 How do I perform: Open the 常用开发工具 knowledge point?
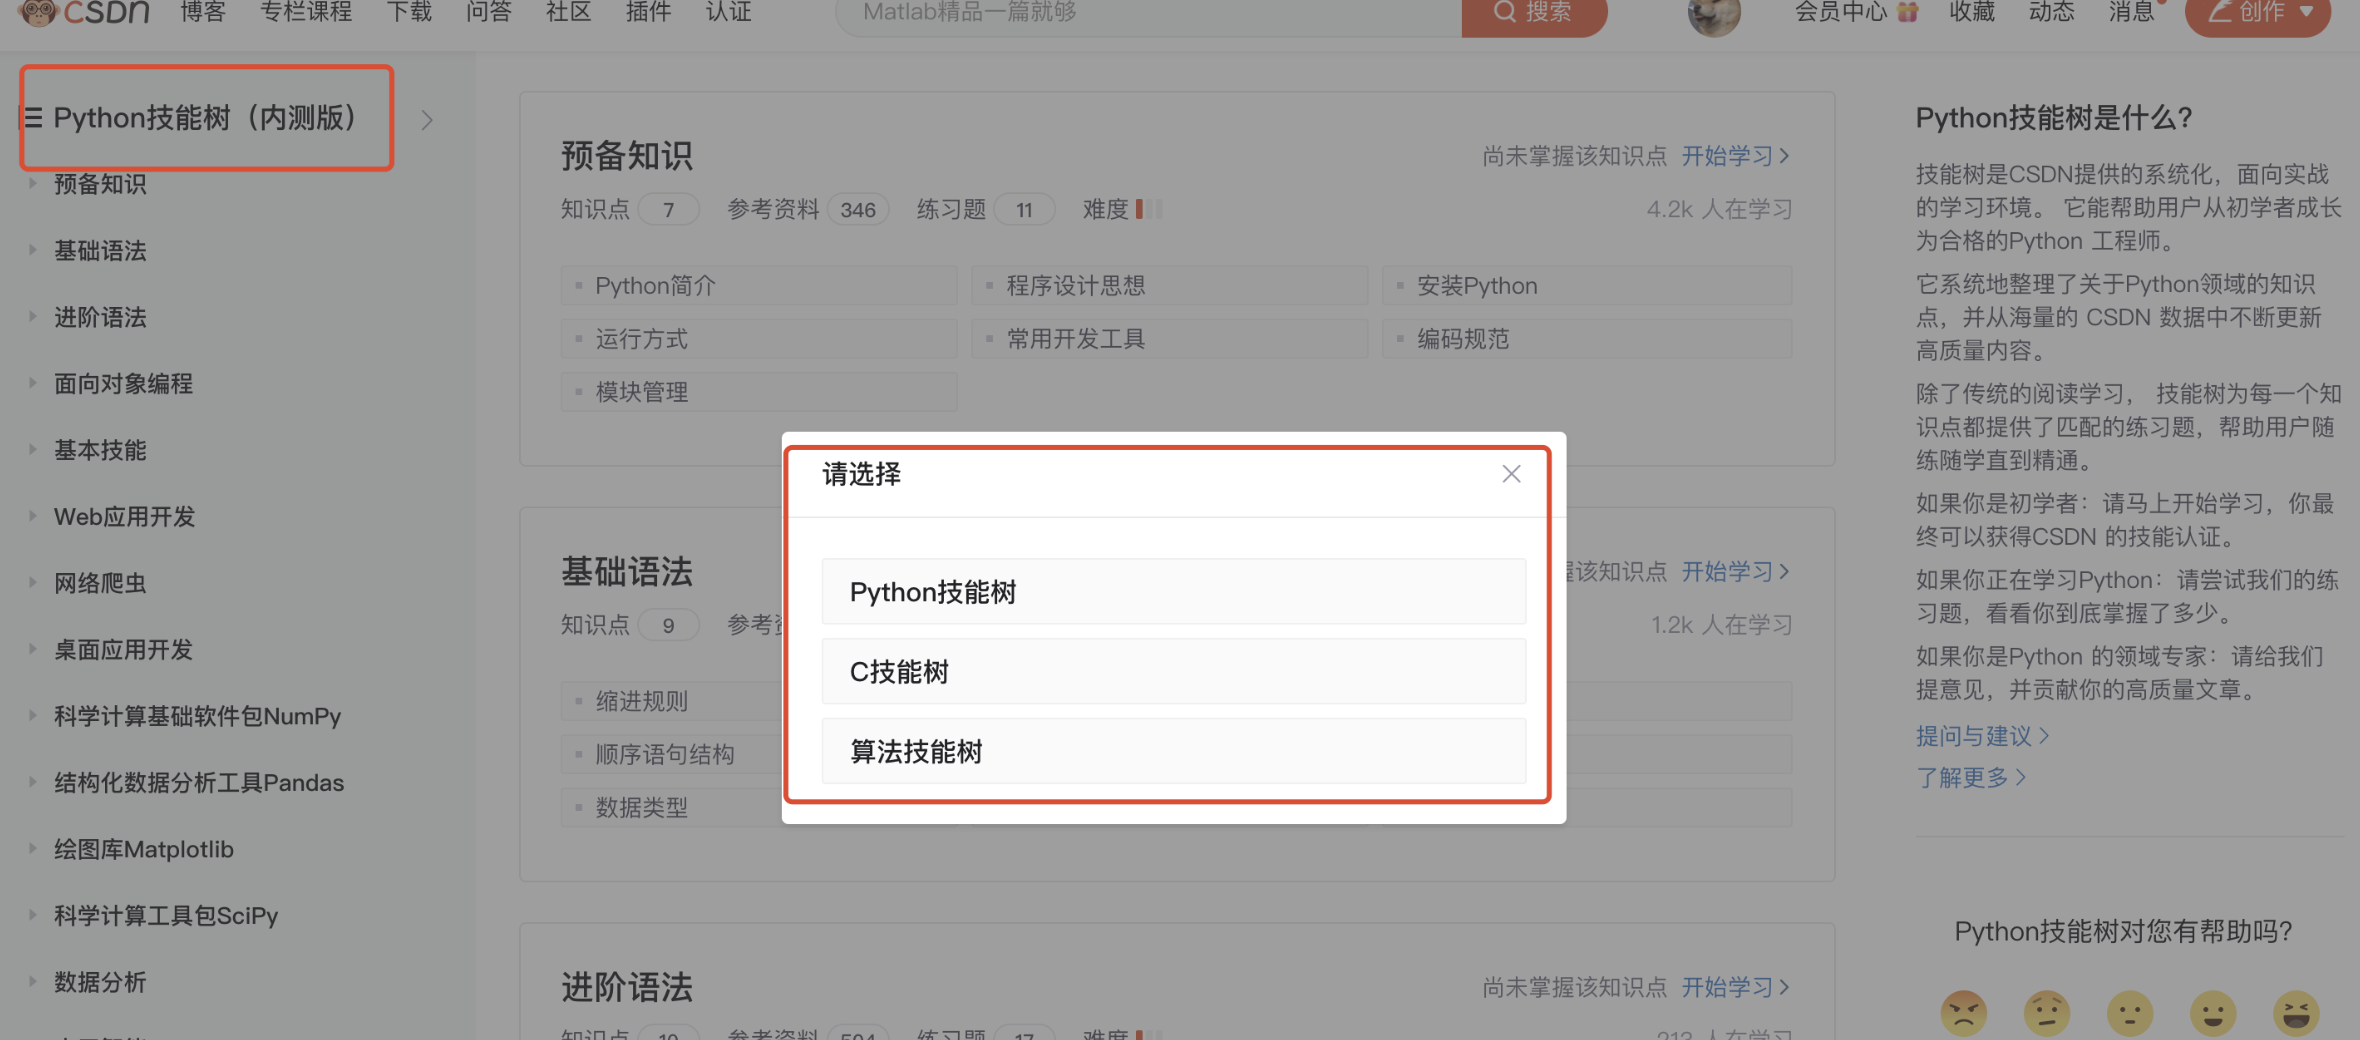click(x=1170, y=339)
